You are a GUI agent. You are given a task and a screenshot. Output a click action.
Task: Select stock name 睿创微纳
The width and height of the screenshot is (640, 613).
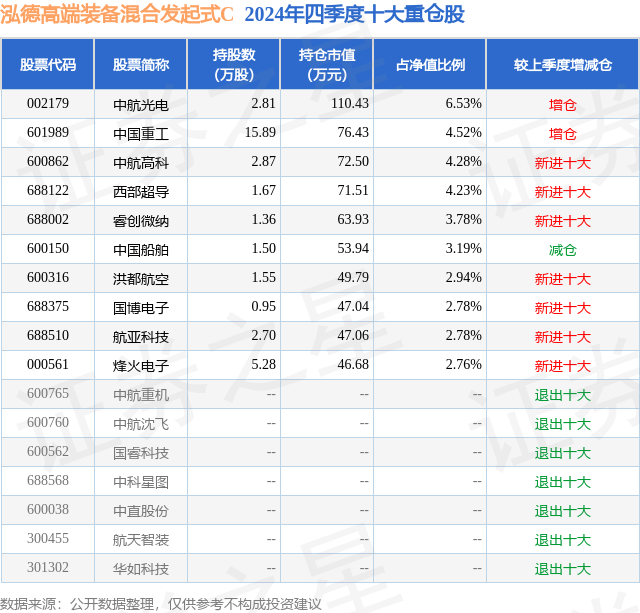[x=141, y=221]
